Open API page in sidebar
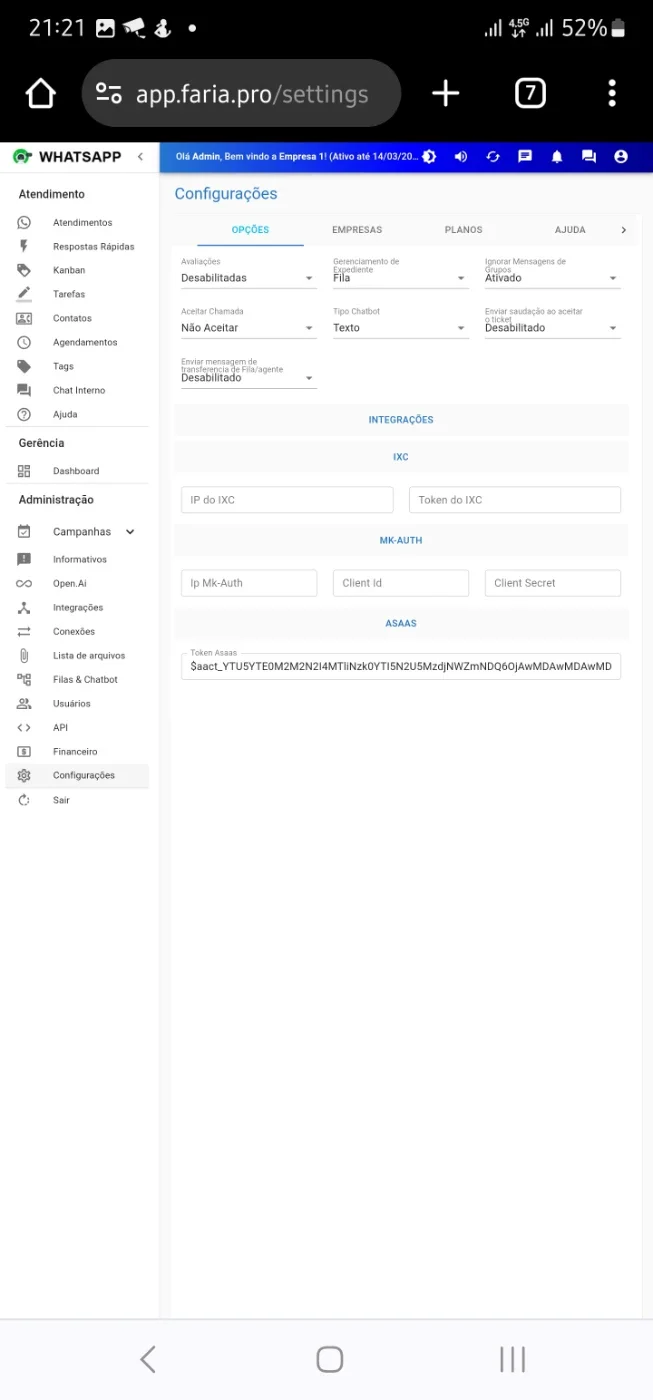The image size is (653, 1400). coord(78,727)
